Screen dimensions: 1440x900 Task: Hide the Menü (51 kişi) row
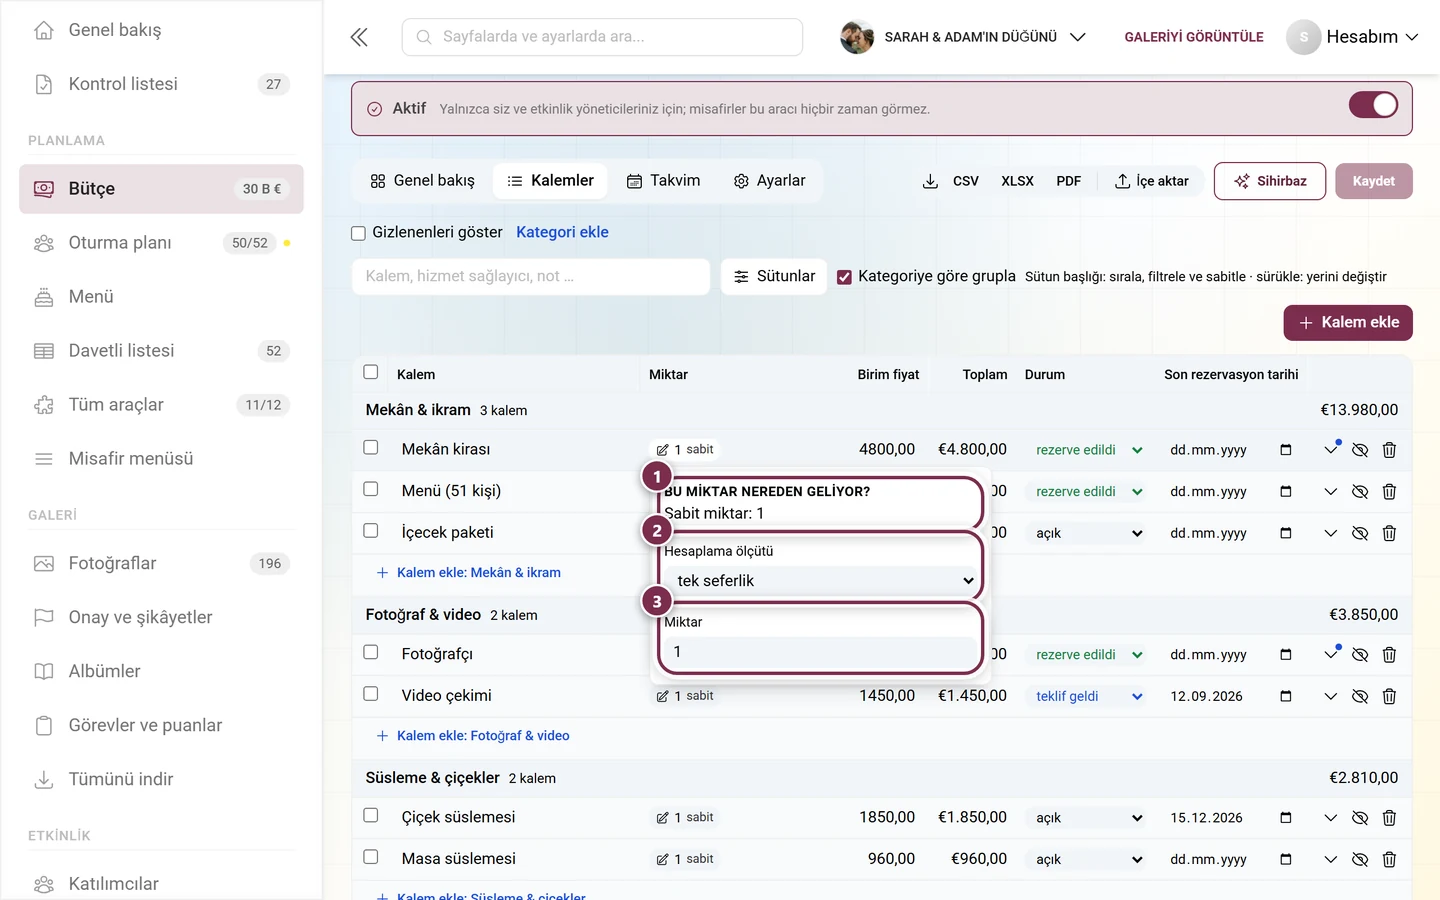[1360, 492]
